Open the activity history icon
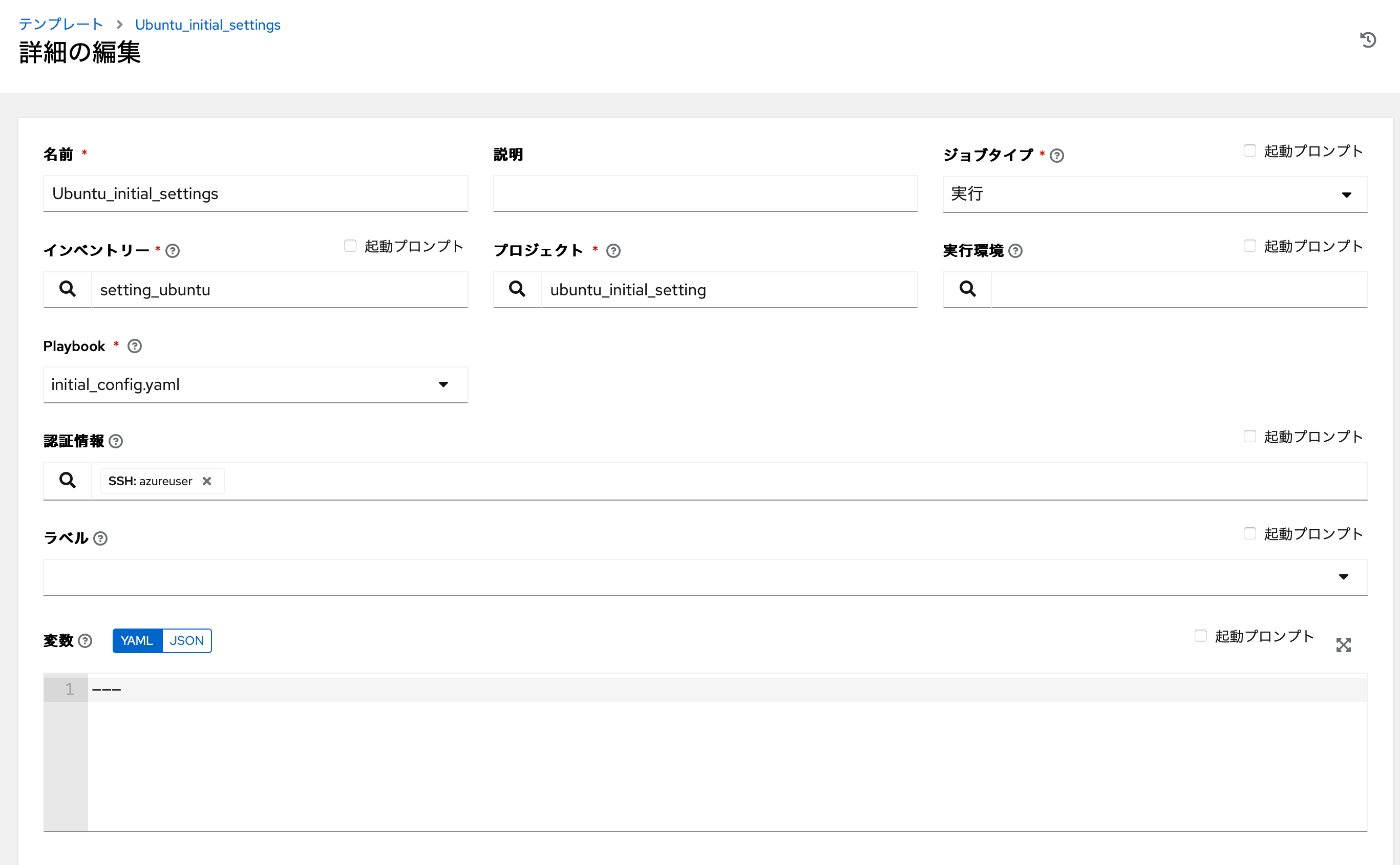The image size is (1400, 865). pyautogui.click(x=1368, y=40)
